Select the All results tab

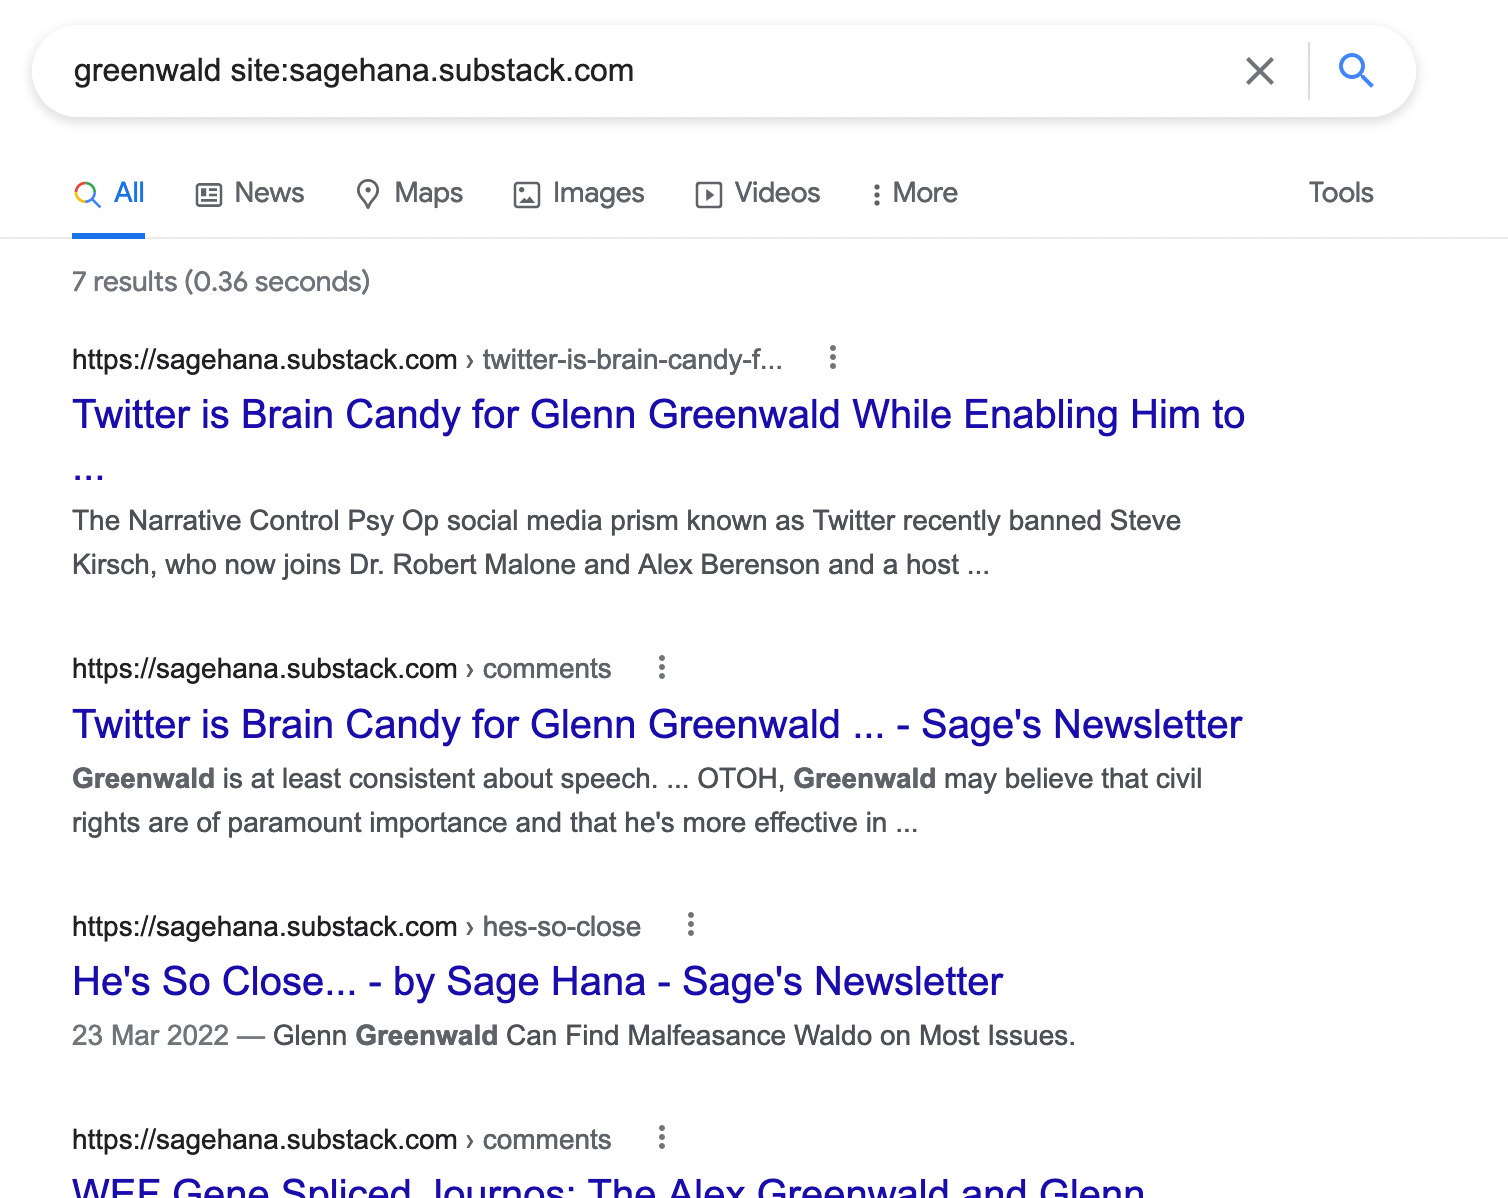(109, 193)
